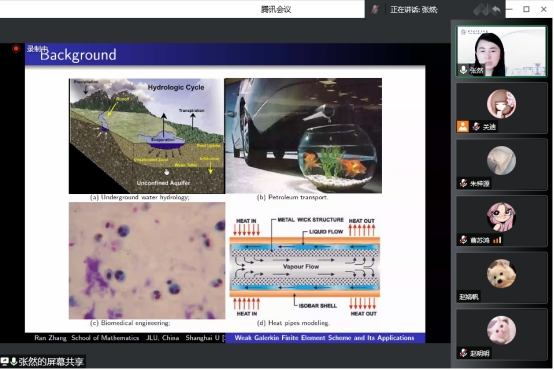Select 赵明明's participant avatar tile
Screen dimensions: 554x370
(x=501, y=334)
